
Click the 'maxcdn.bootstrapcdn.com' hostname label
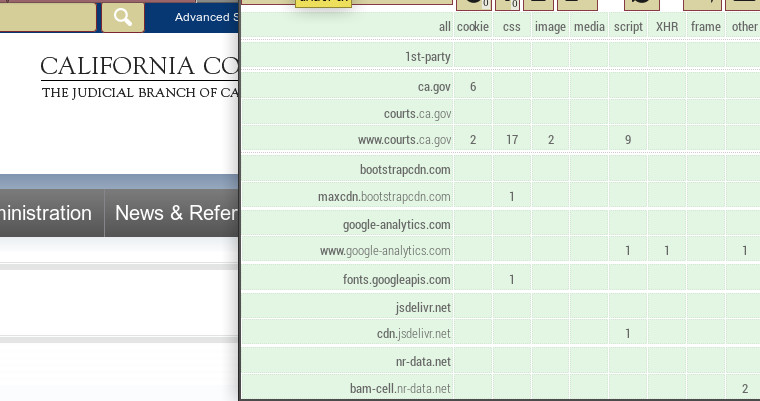pos(347,196)
